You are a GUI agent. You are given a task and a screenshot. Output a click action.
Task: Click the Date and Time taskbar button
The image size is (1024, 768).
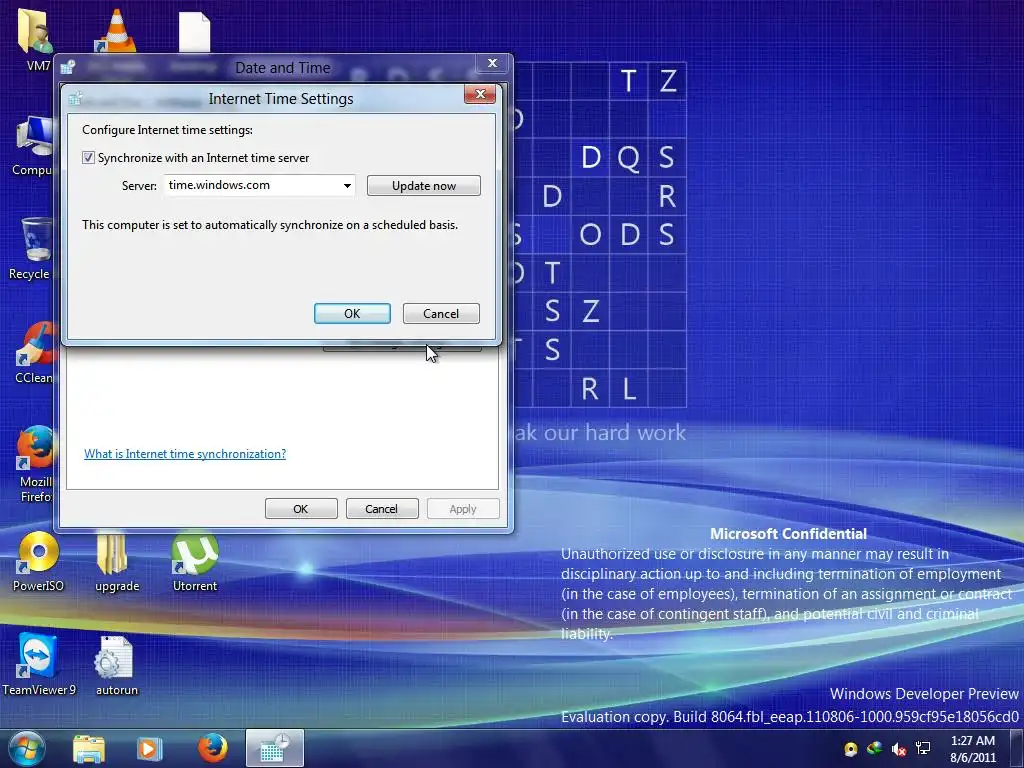(x=275, y=748)
